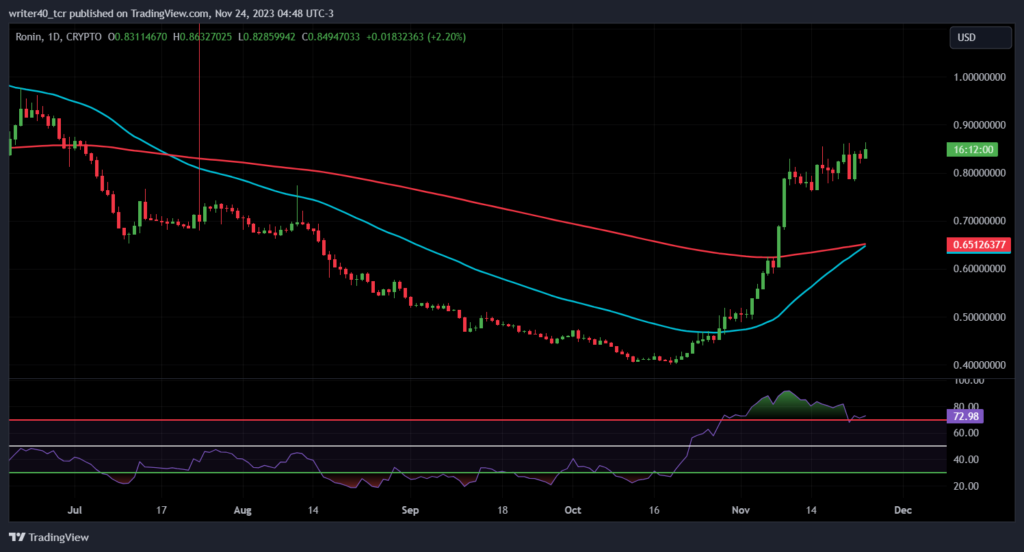The height and width of the screenshot is (552, 1024).
Task: Click the 0.50000000 price axis label
Action: click(979, 317)
